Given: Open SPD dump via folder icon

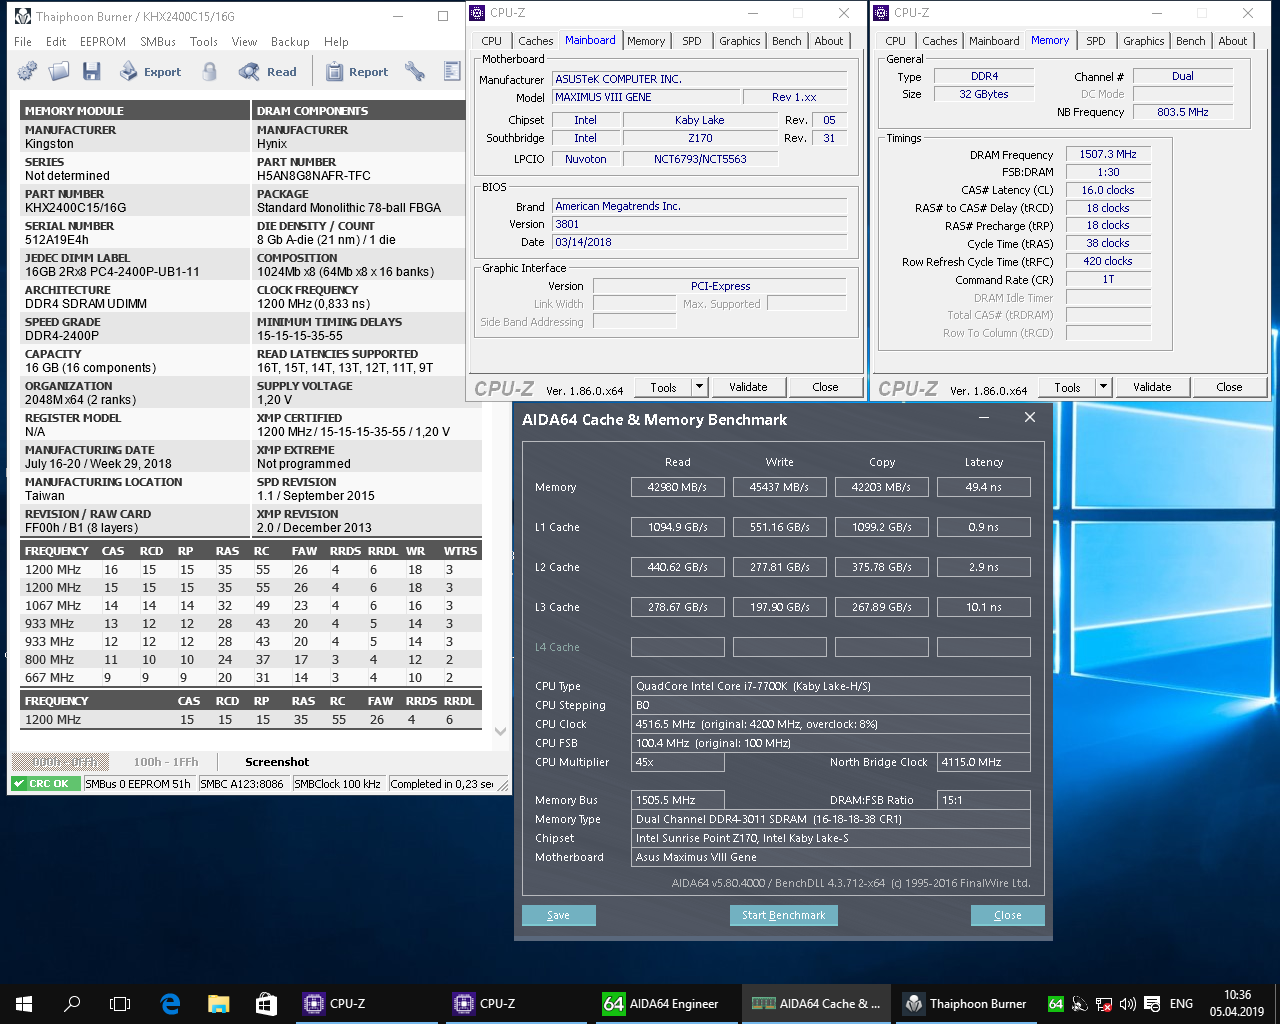Looking at the screenshot, I should (59, 71).
